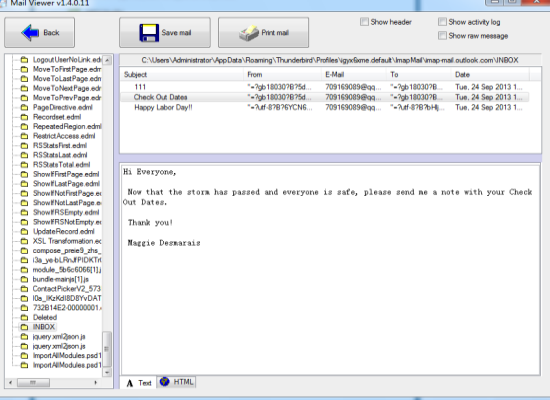Click the letter A icon on Text tab

click(130, 383)
